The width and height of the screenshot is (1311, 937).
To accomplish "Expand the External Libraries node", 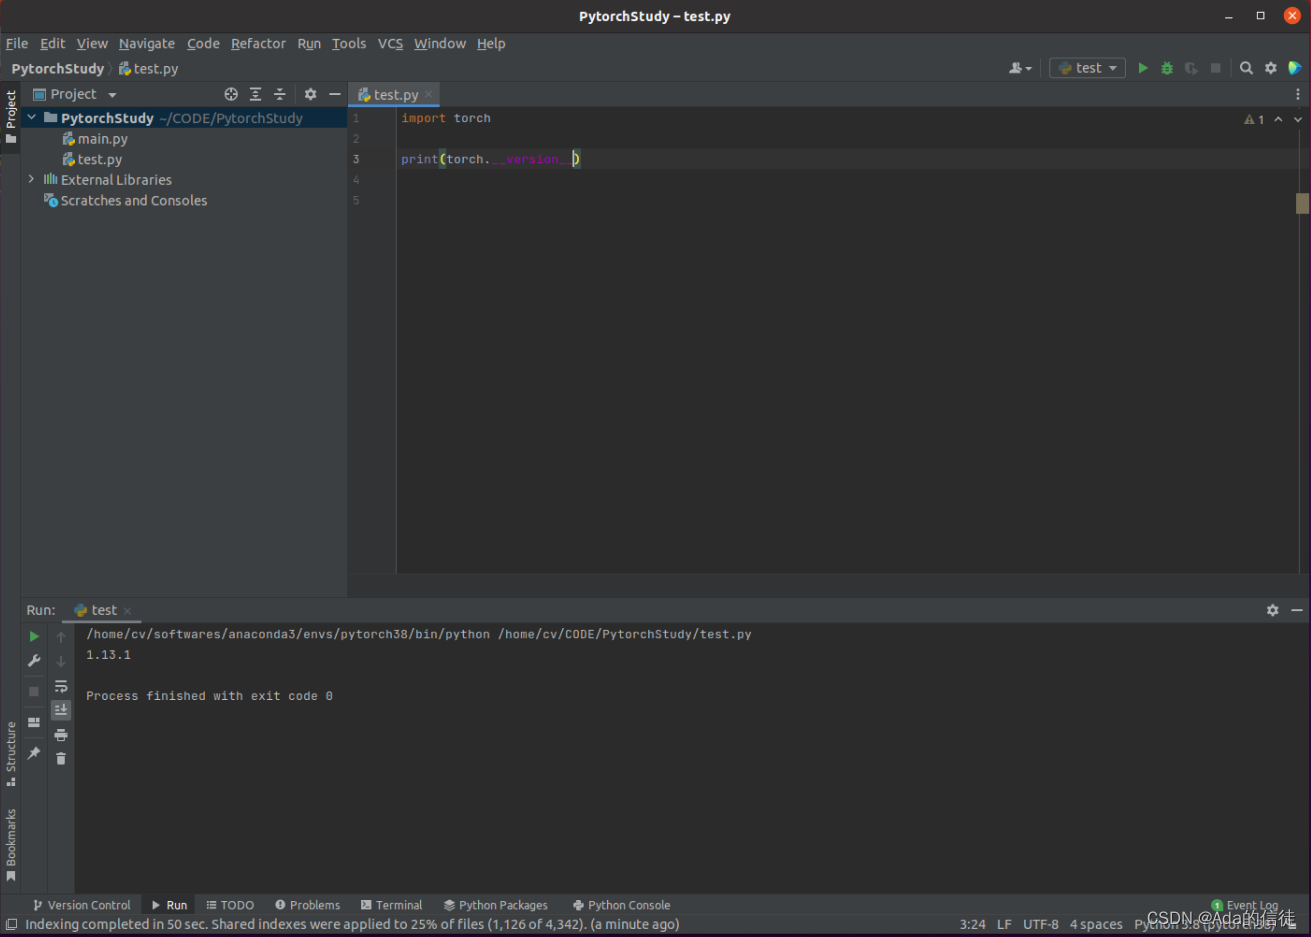I will pyautogui.click(x=31, y=179).
